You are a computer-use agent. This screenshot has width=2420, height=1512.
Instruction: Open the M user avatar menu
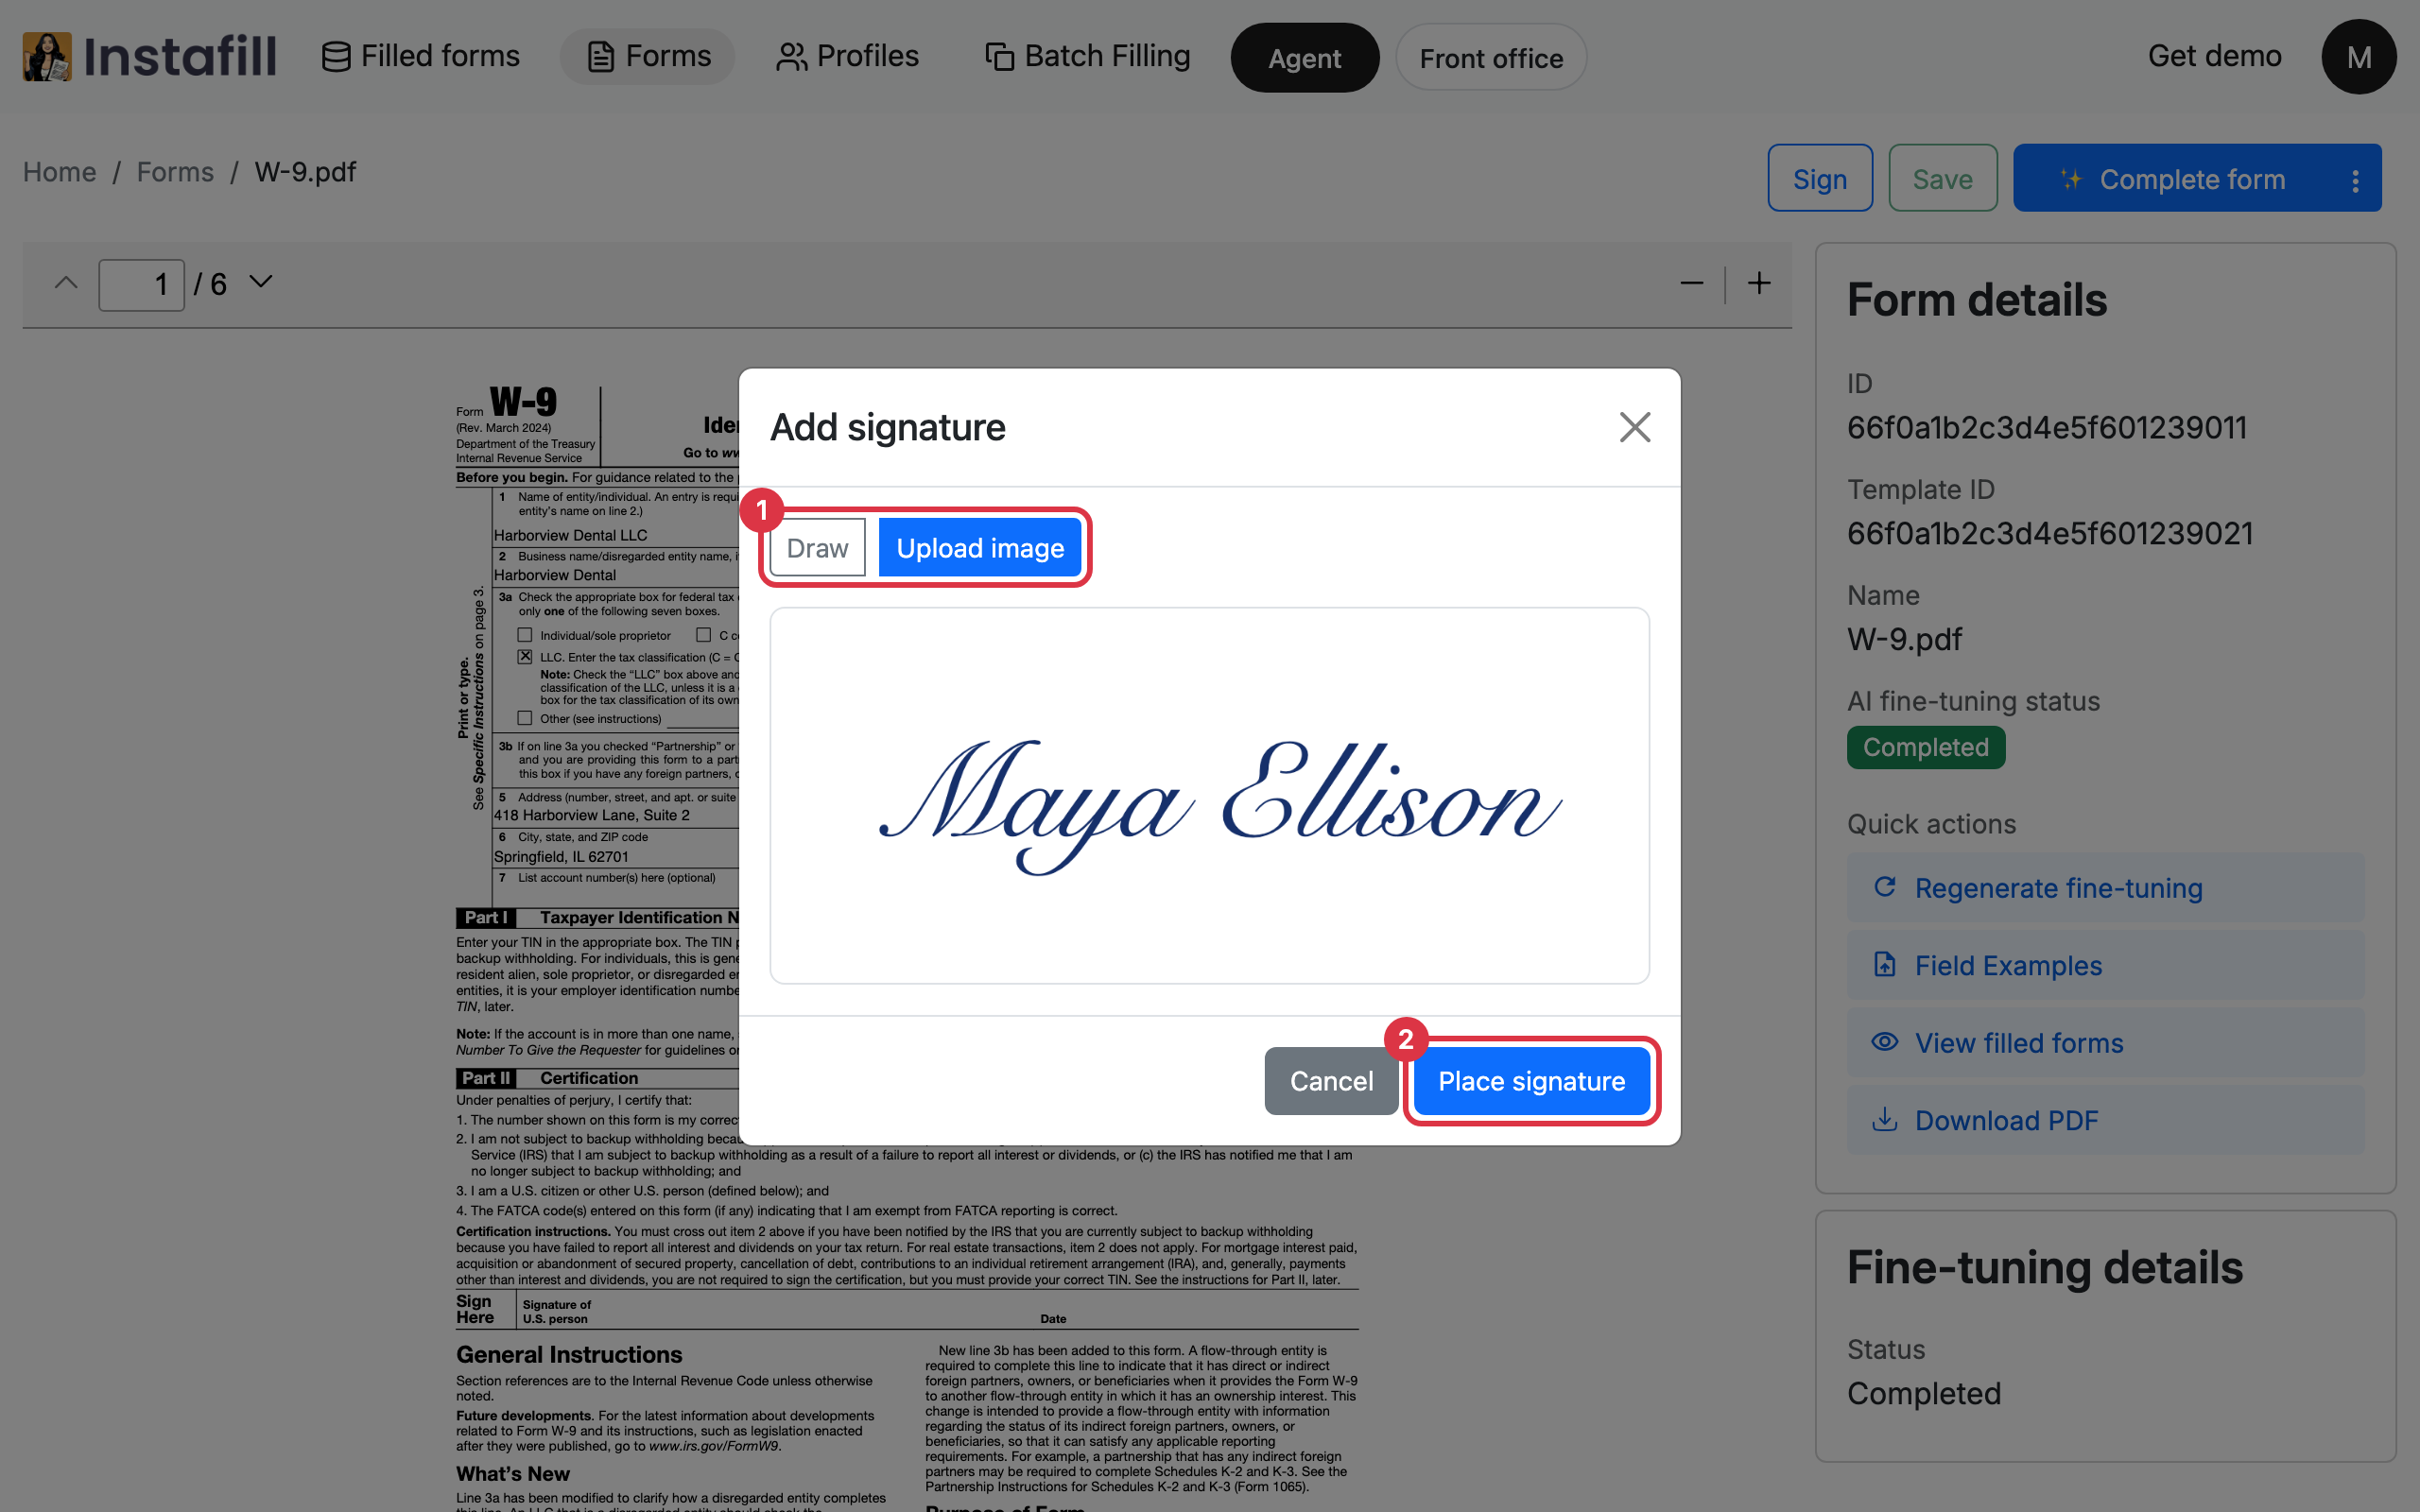[2358, 57]
